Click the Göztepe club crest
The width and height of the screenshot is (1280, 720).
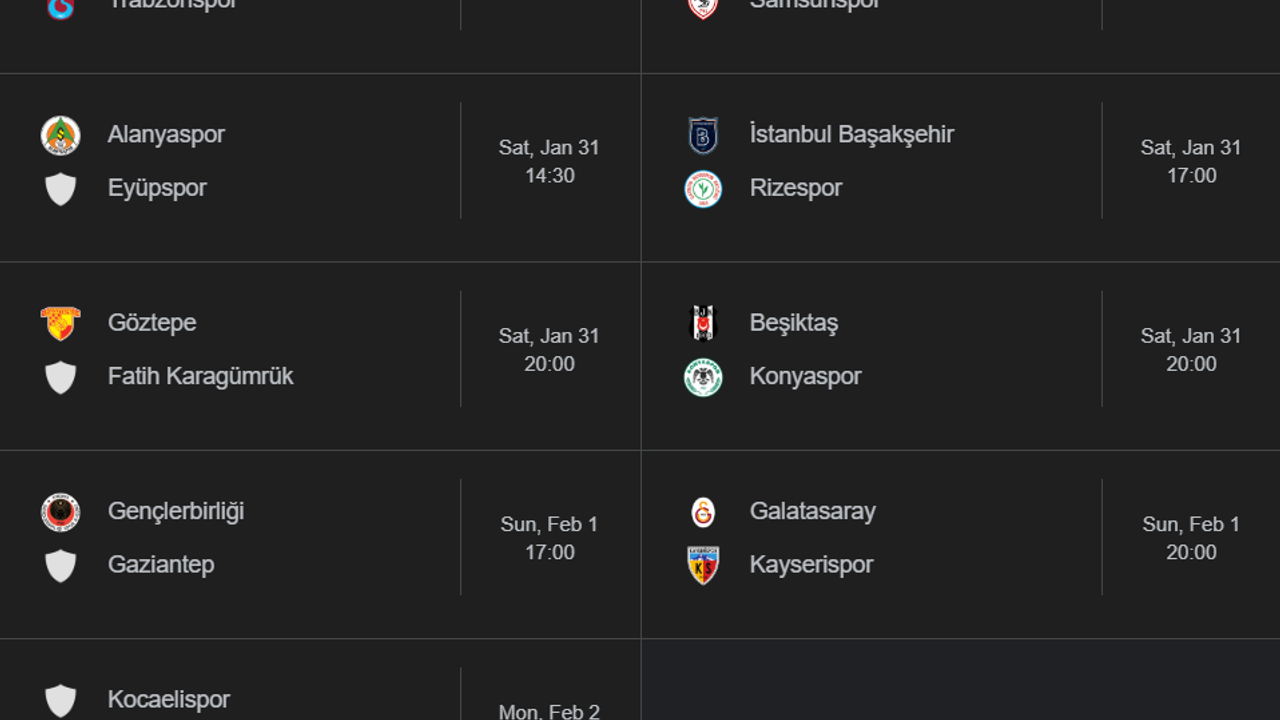click(x=61, y=323)
